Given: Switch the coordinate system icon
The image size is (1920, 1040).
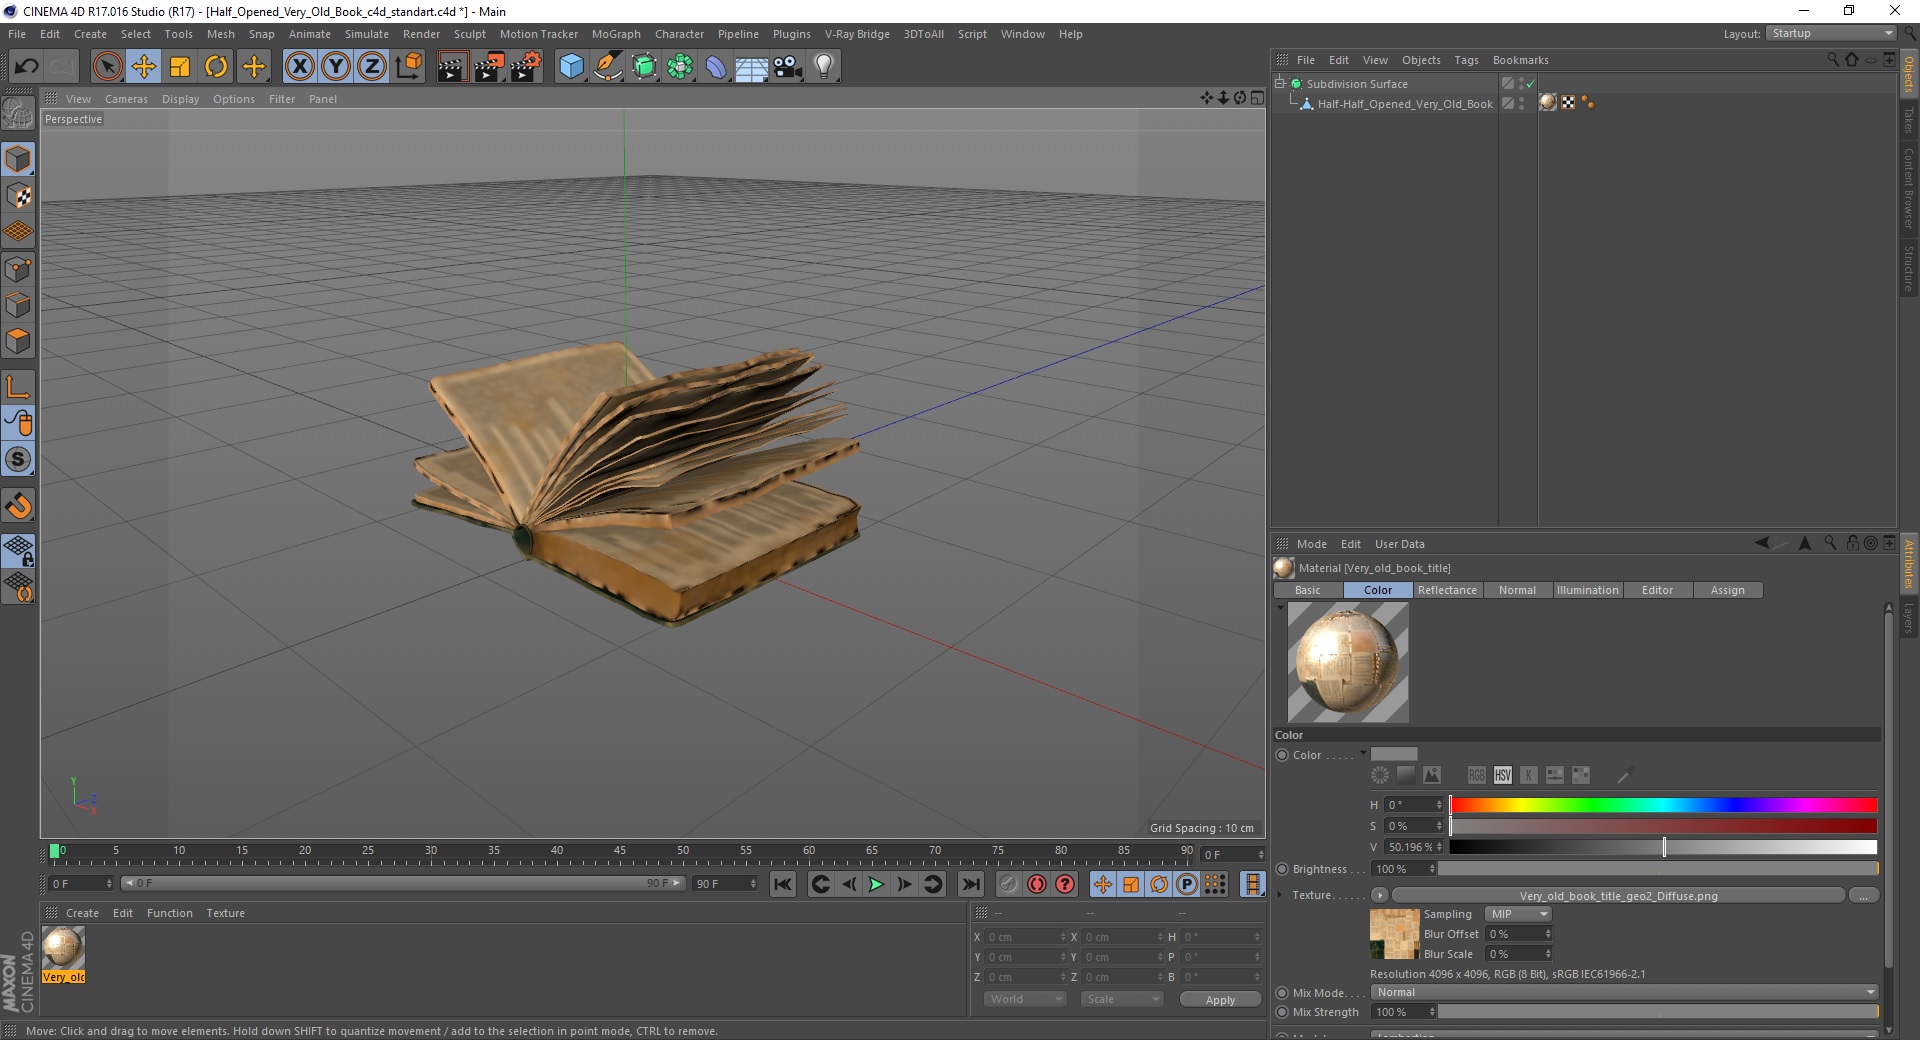Looking at the screenshot, I should (x=409, y=67).
